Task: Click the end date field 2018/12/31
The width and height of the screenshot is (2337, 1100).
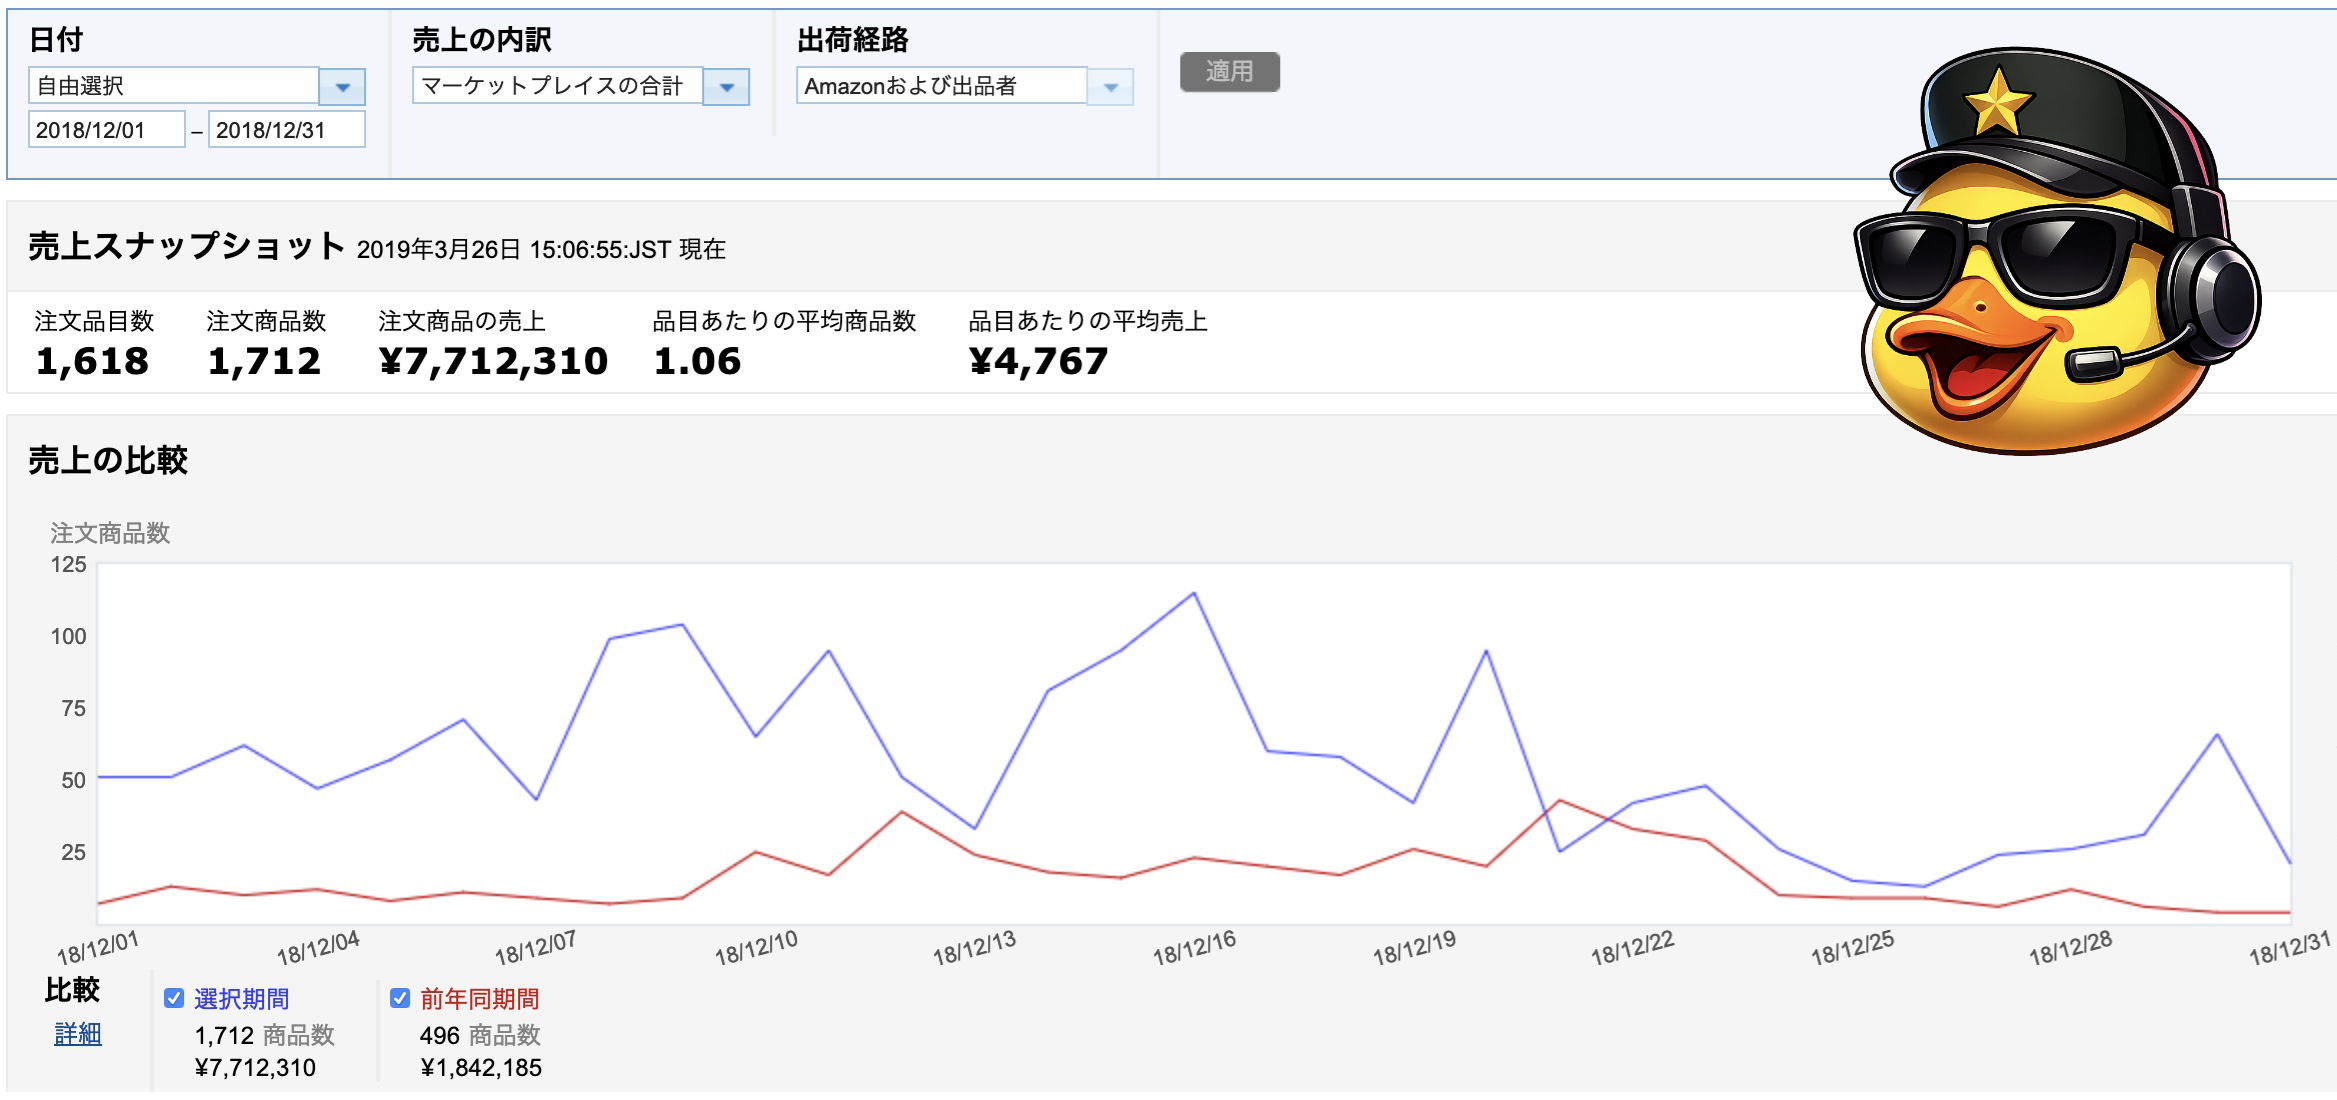Action: 286,130
